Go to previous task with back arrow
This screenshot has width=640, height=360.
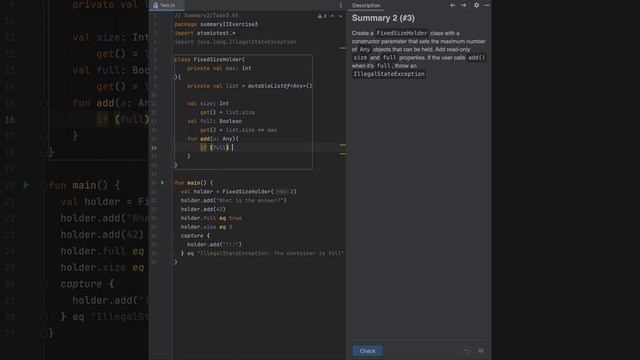(452, 5)
